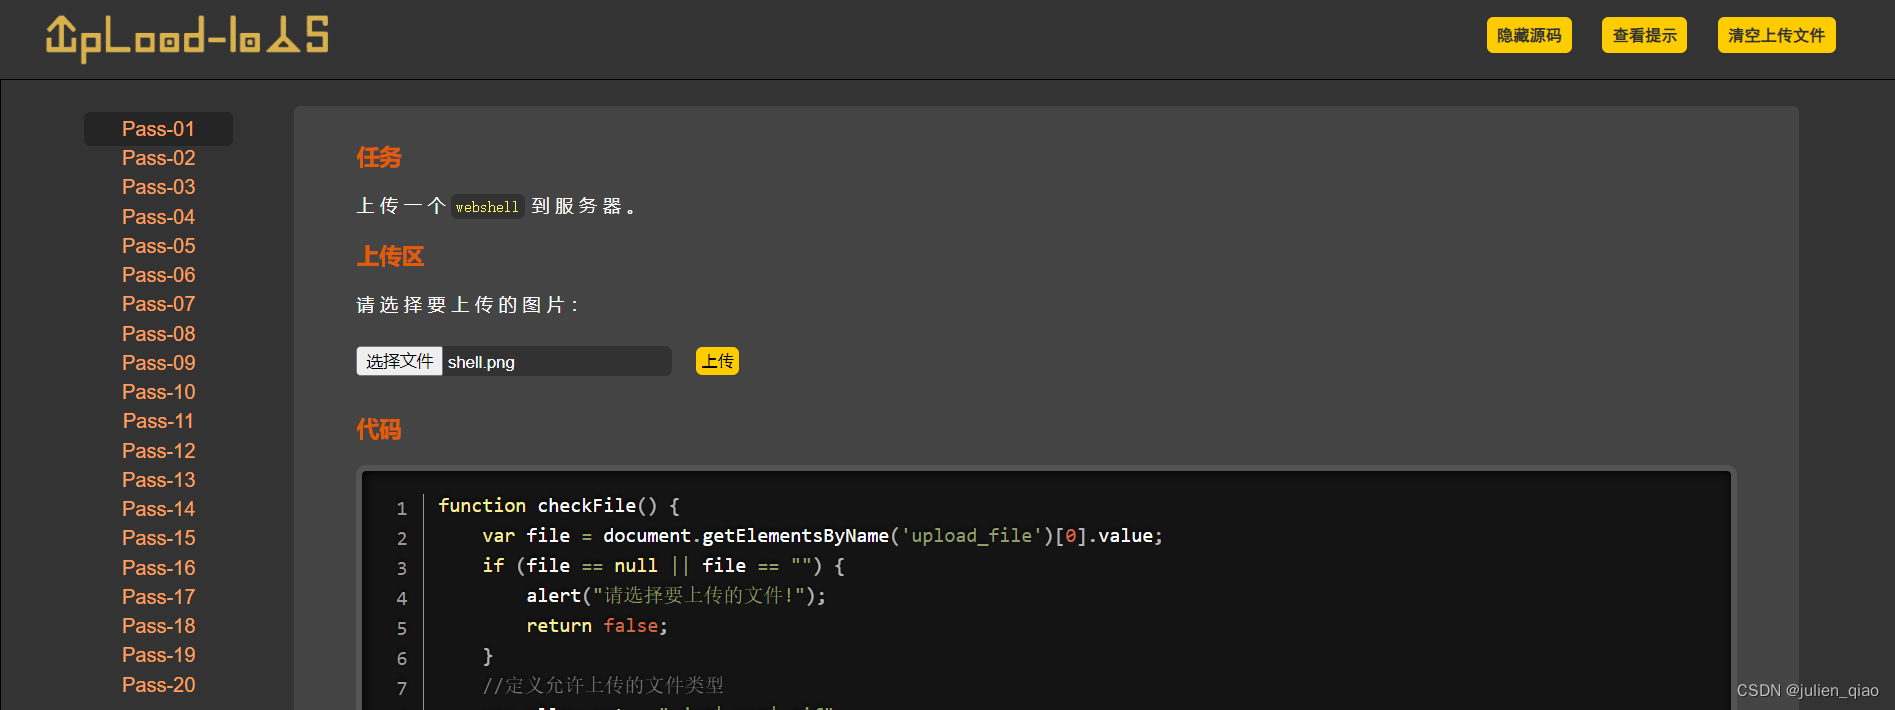Screen dimensions: 1895x710
Task: Click the shell.png selected file name
Action: (x=481, y=362)
